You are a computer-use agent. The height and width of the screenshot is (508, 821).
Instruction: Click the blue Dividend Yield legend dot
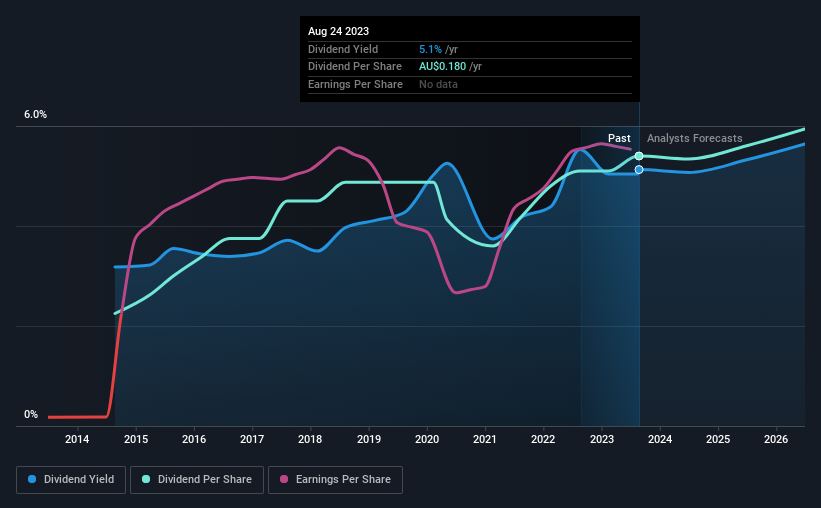click(32, 479)
